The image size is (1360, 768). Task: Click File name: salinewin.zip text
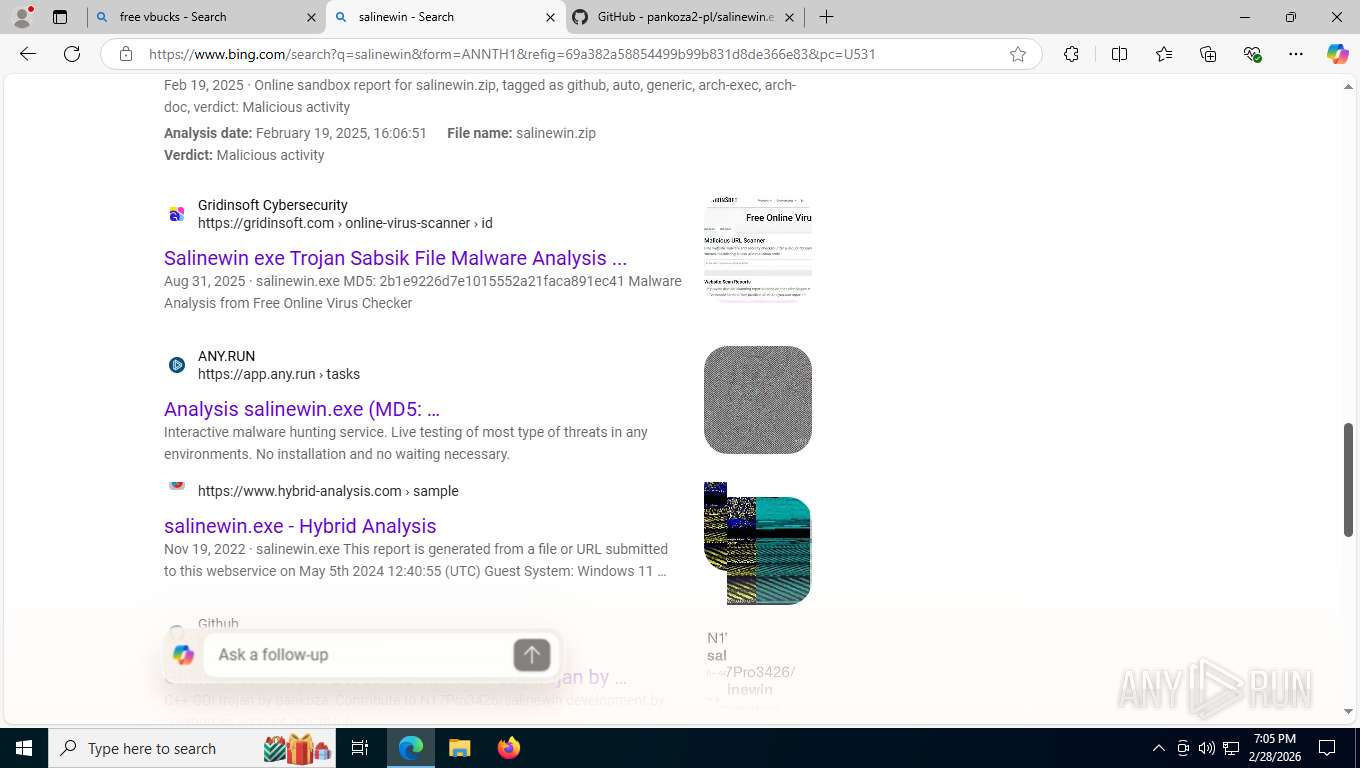521,133
